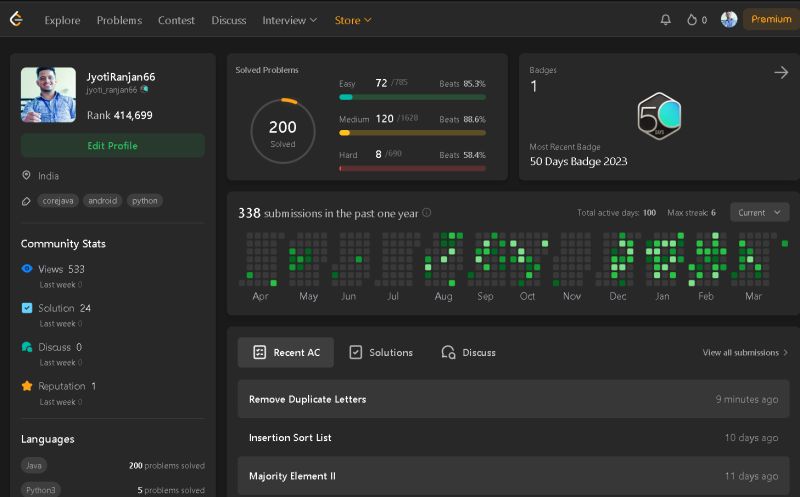Viewport: 800px width, 497px height.
Task: Click the 50 Days badge hexagon
Action: coord(659,116)
